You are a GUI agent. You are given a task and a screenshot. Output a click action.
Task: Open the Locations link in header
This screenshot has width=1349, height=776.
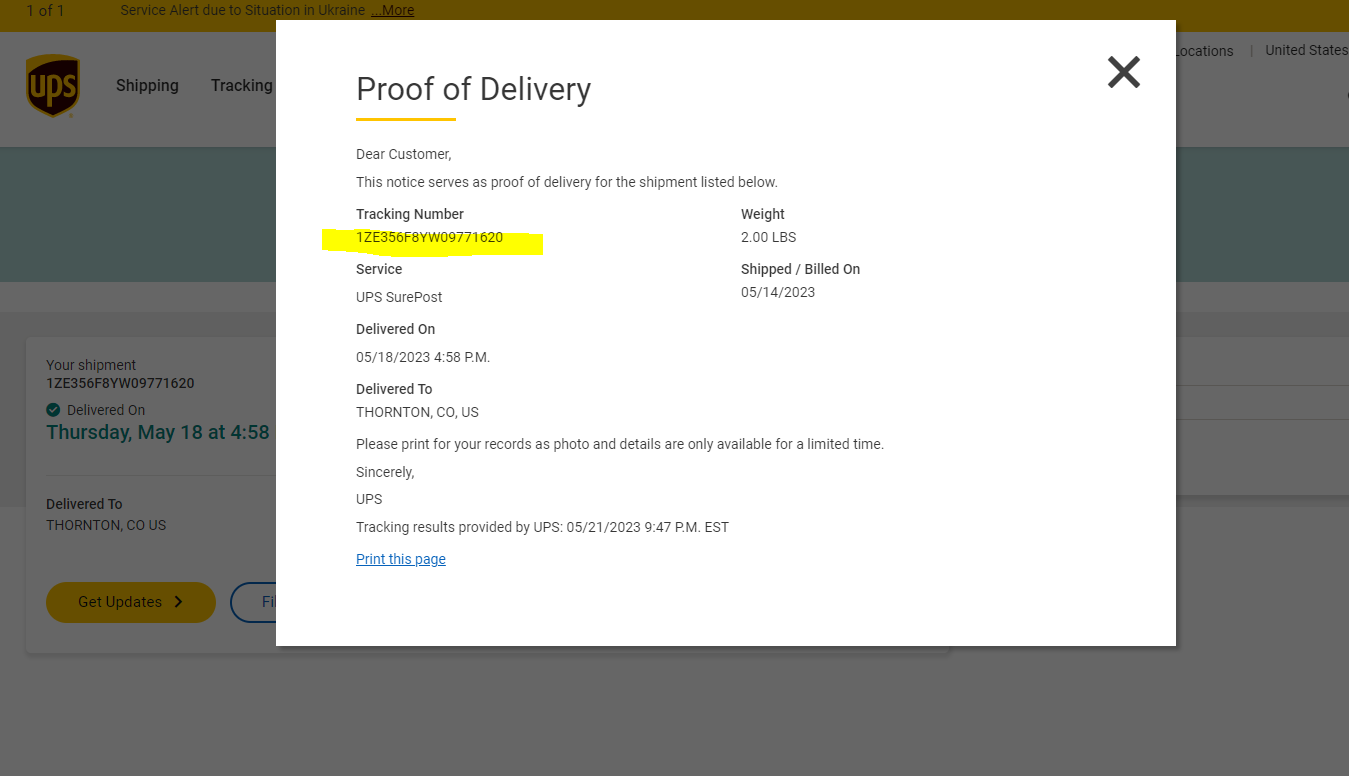pos(1204,51)
